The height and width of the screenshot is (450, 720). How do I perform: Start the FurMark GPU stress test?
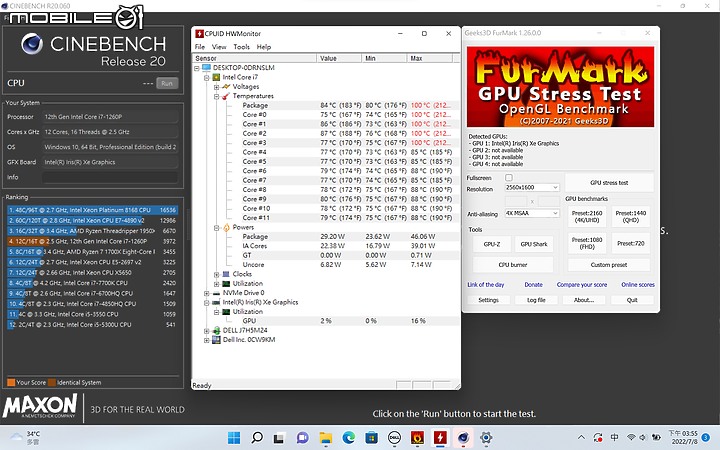(609, 183)
